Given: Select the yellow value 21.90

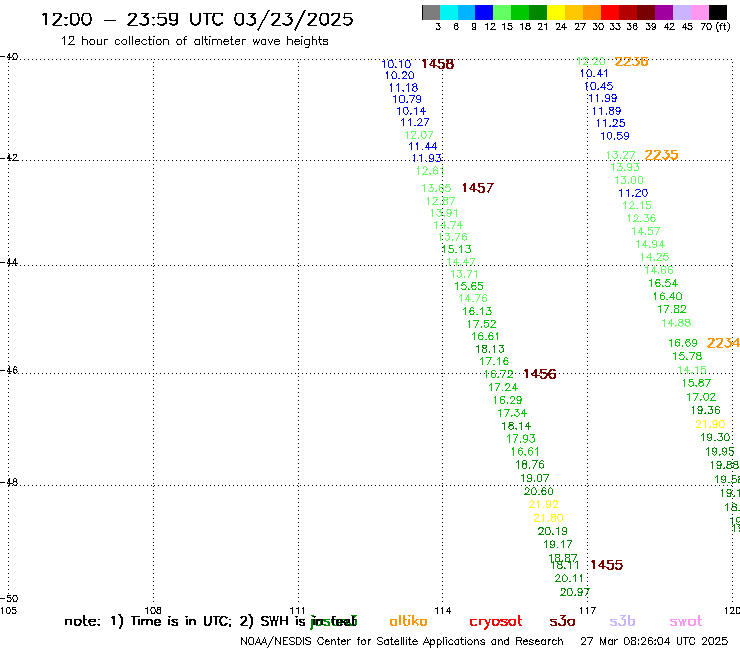Looking at the screenshot, I should point(710,424).
